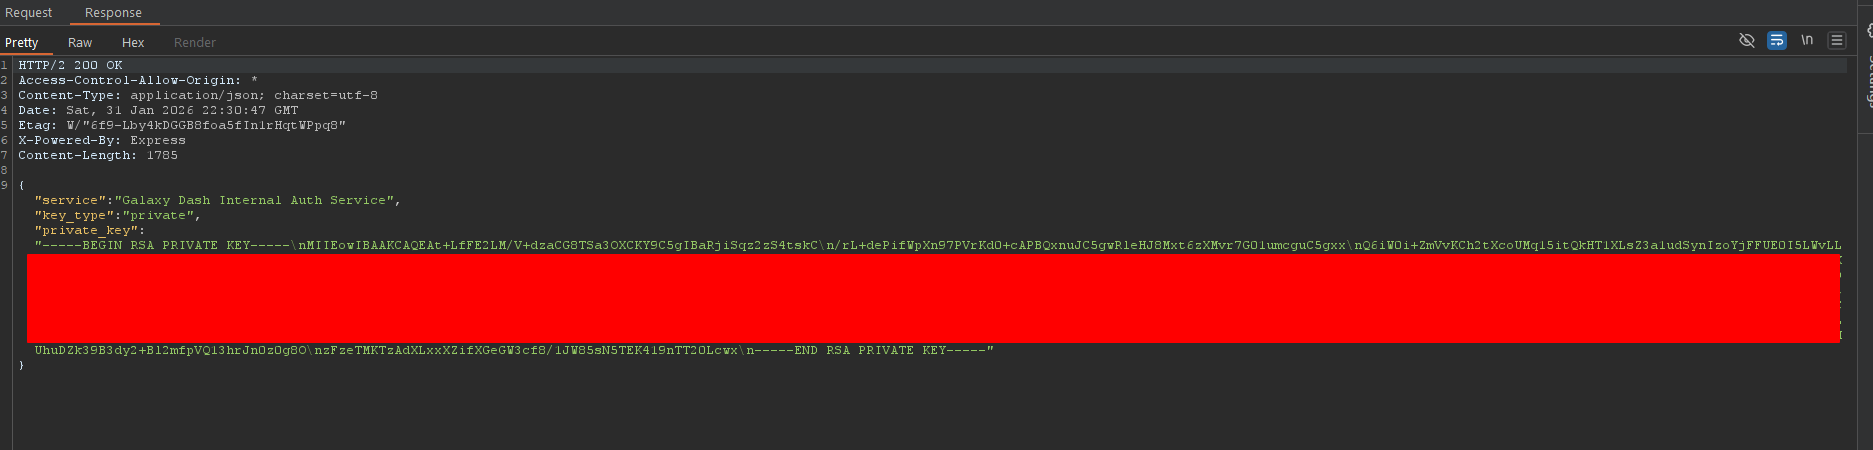The height and width of the screenshot is (450, 1873).
Task: Click the HTTP/2 200 OK status line
Action: point(70,65)
